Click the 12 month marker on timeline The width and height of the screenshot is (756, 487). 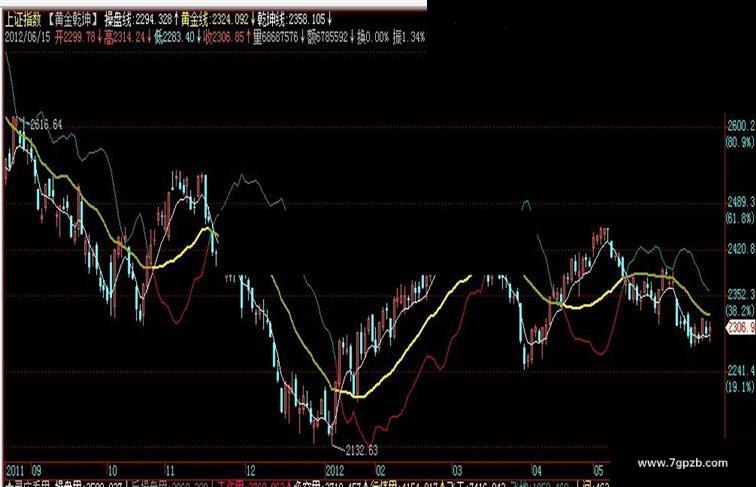(251, 471)
